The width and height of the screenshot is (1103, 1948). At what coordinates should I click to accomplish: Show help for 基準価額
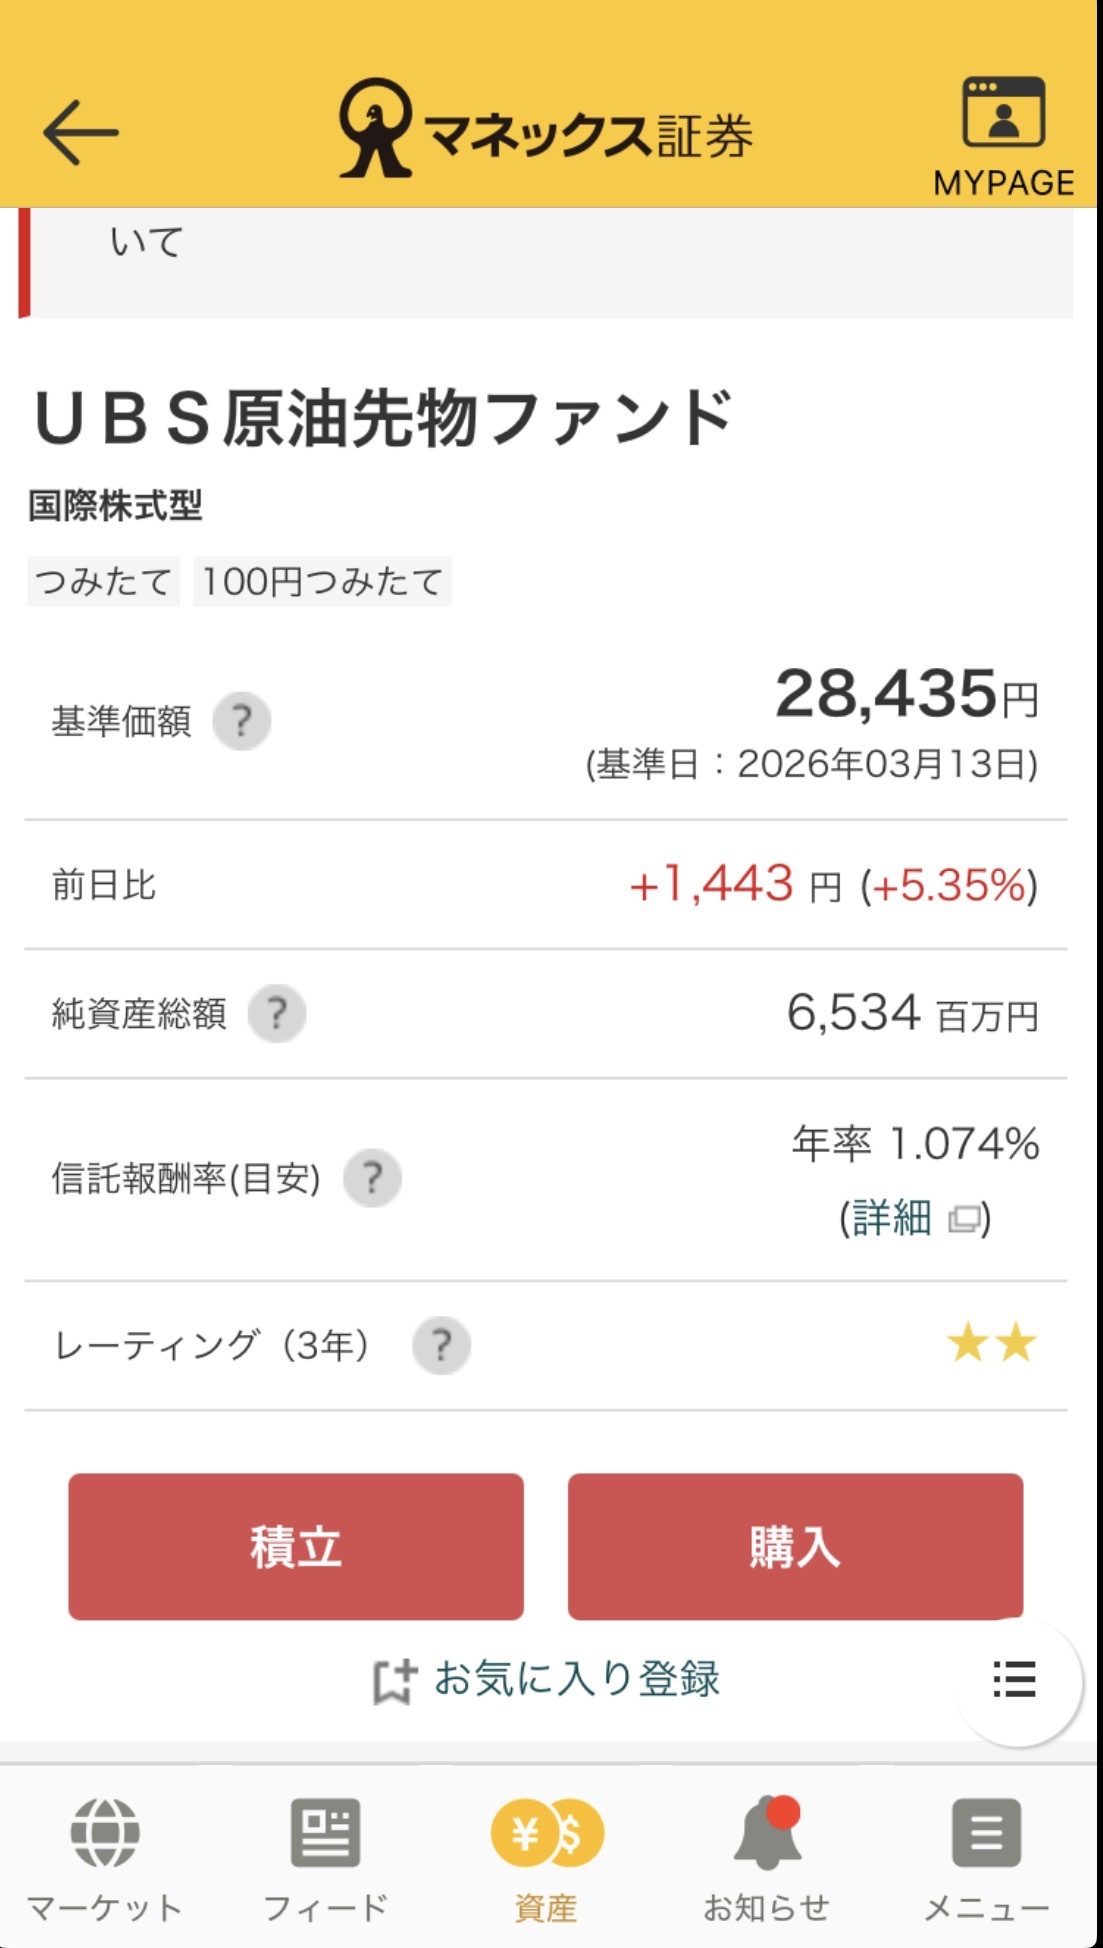pyautogui.click(x=241, y=721)
